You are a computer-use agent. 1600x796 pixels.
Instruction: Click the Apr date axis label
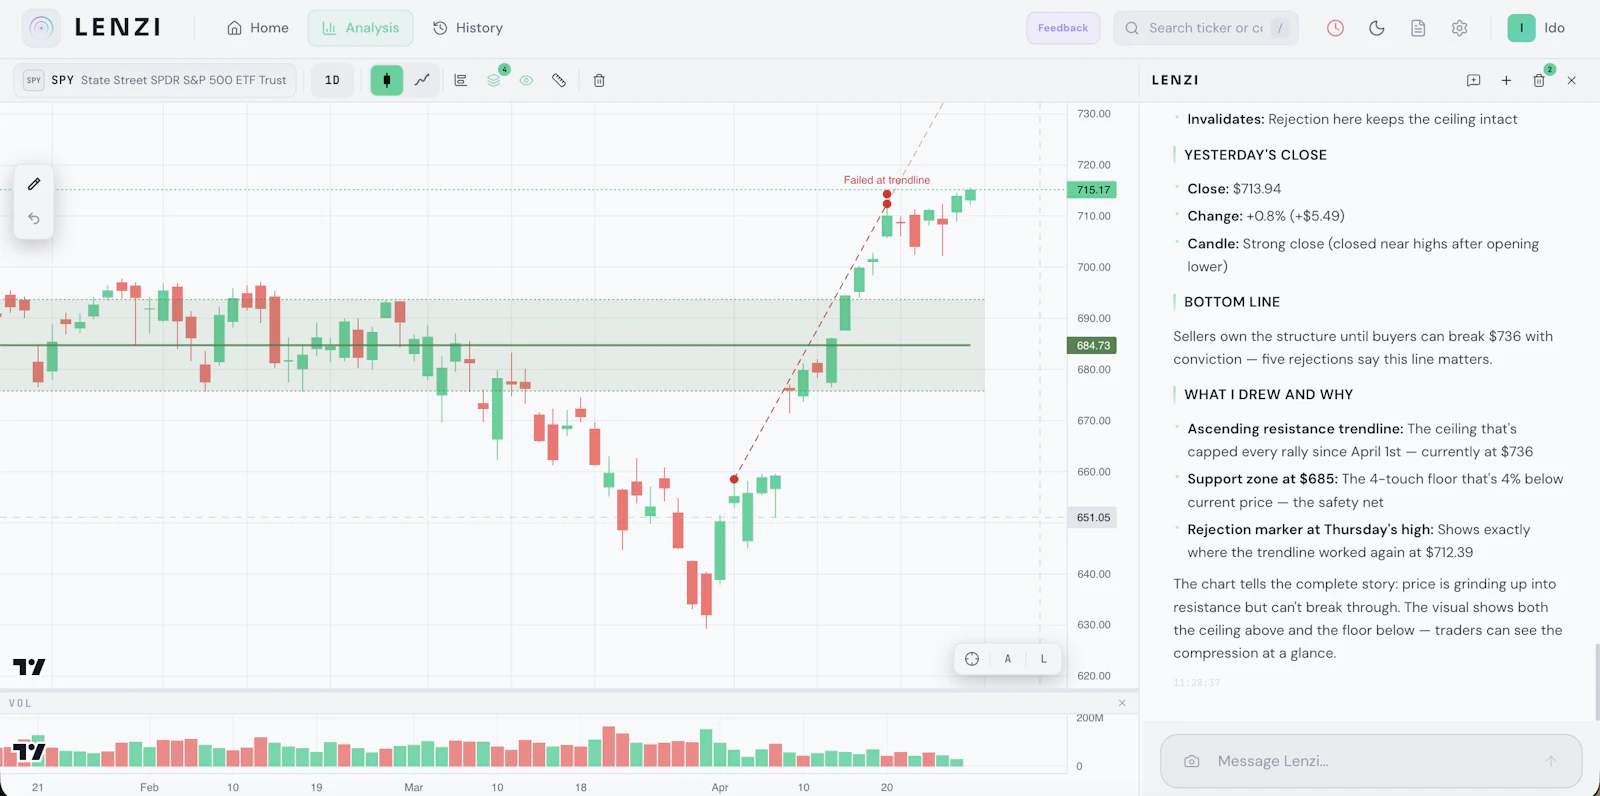click(720, 788)
